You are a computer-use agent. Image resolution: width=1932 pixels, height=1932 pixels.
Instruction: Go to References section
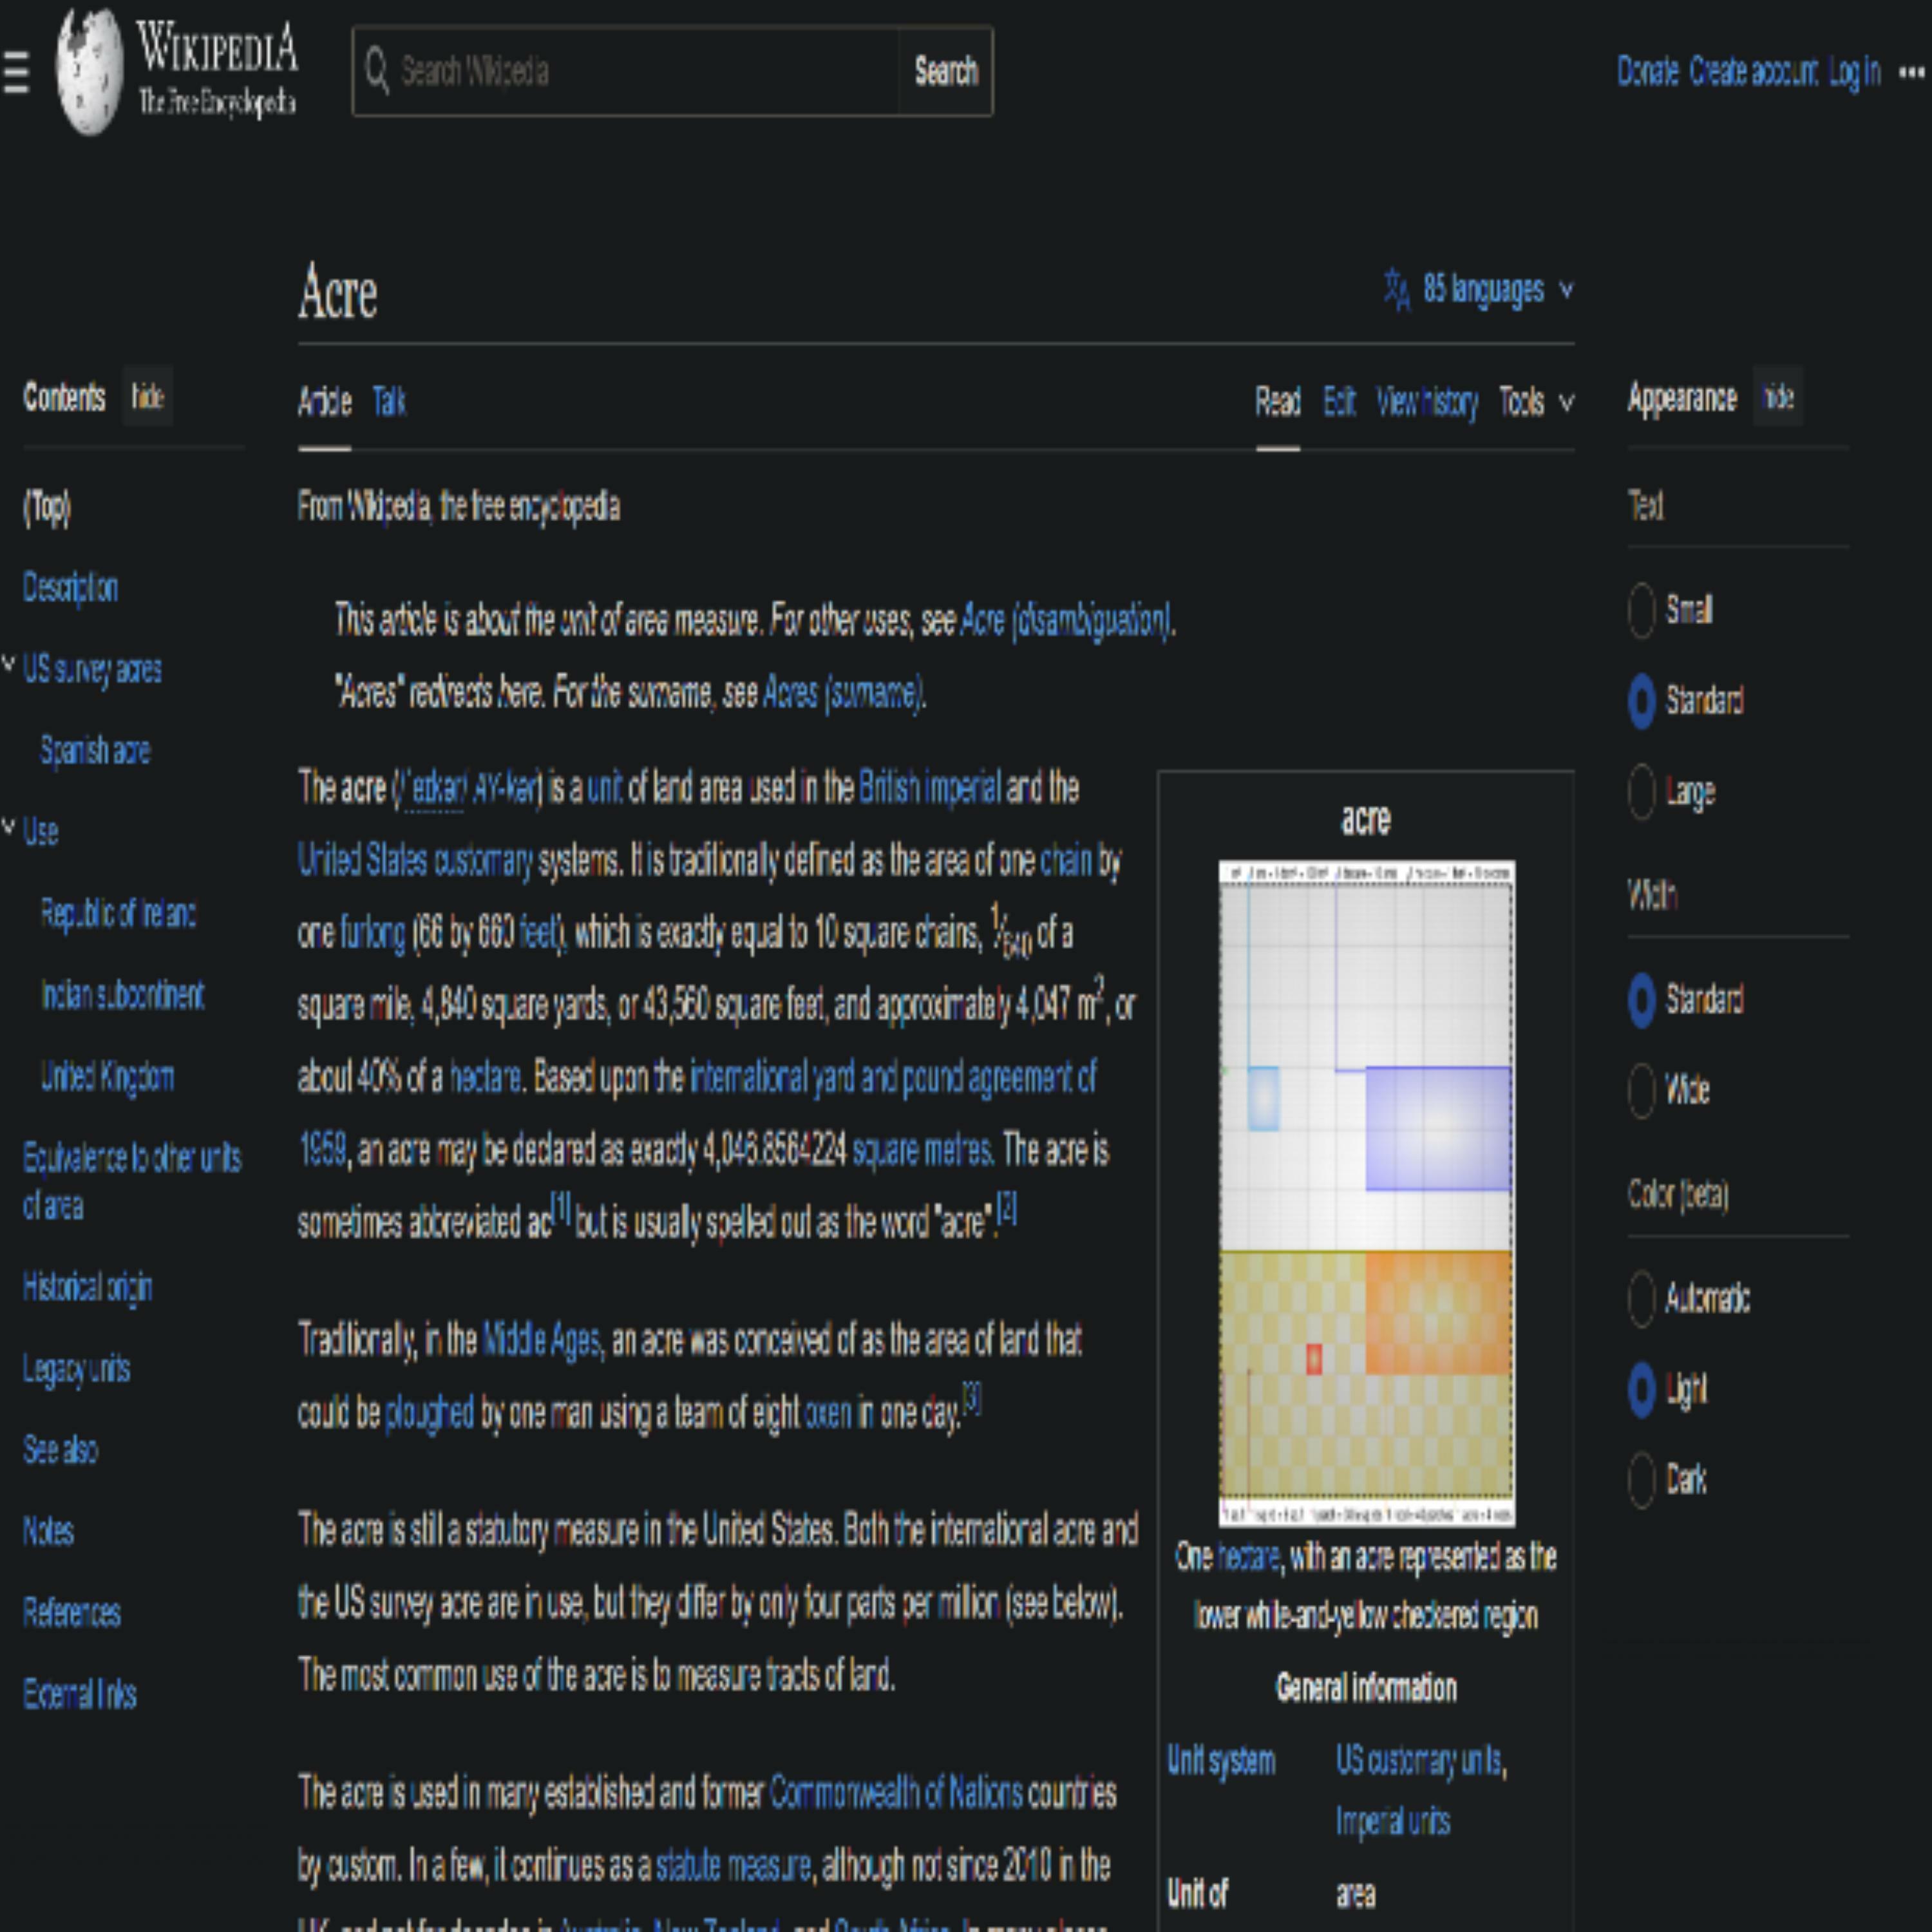pos(71,1613)
